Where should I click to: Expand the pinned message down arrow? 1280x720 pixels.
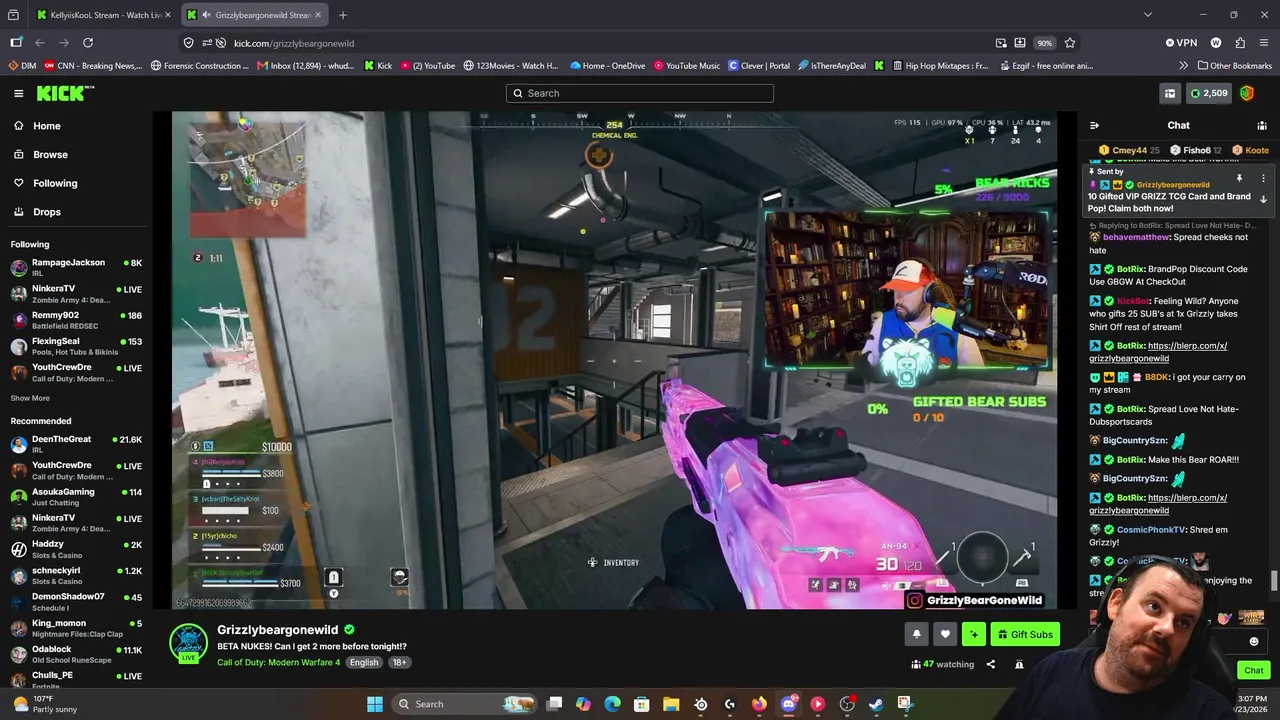[1263, 199]
